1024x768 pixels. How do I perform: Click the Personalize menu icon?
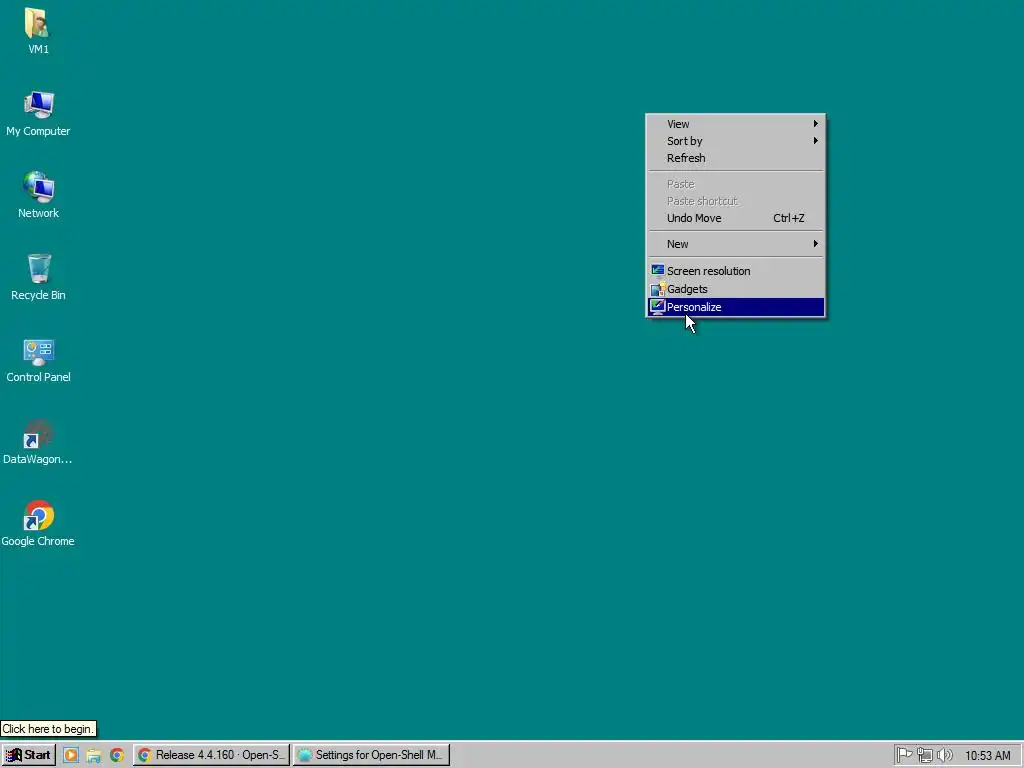point(658,307)
